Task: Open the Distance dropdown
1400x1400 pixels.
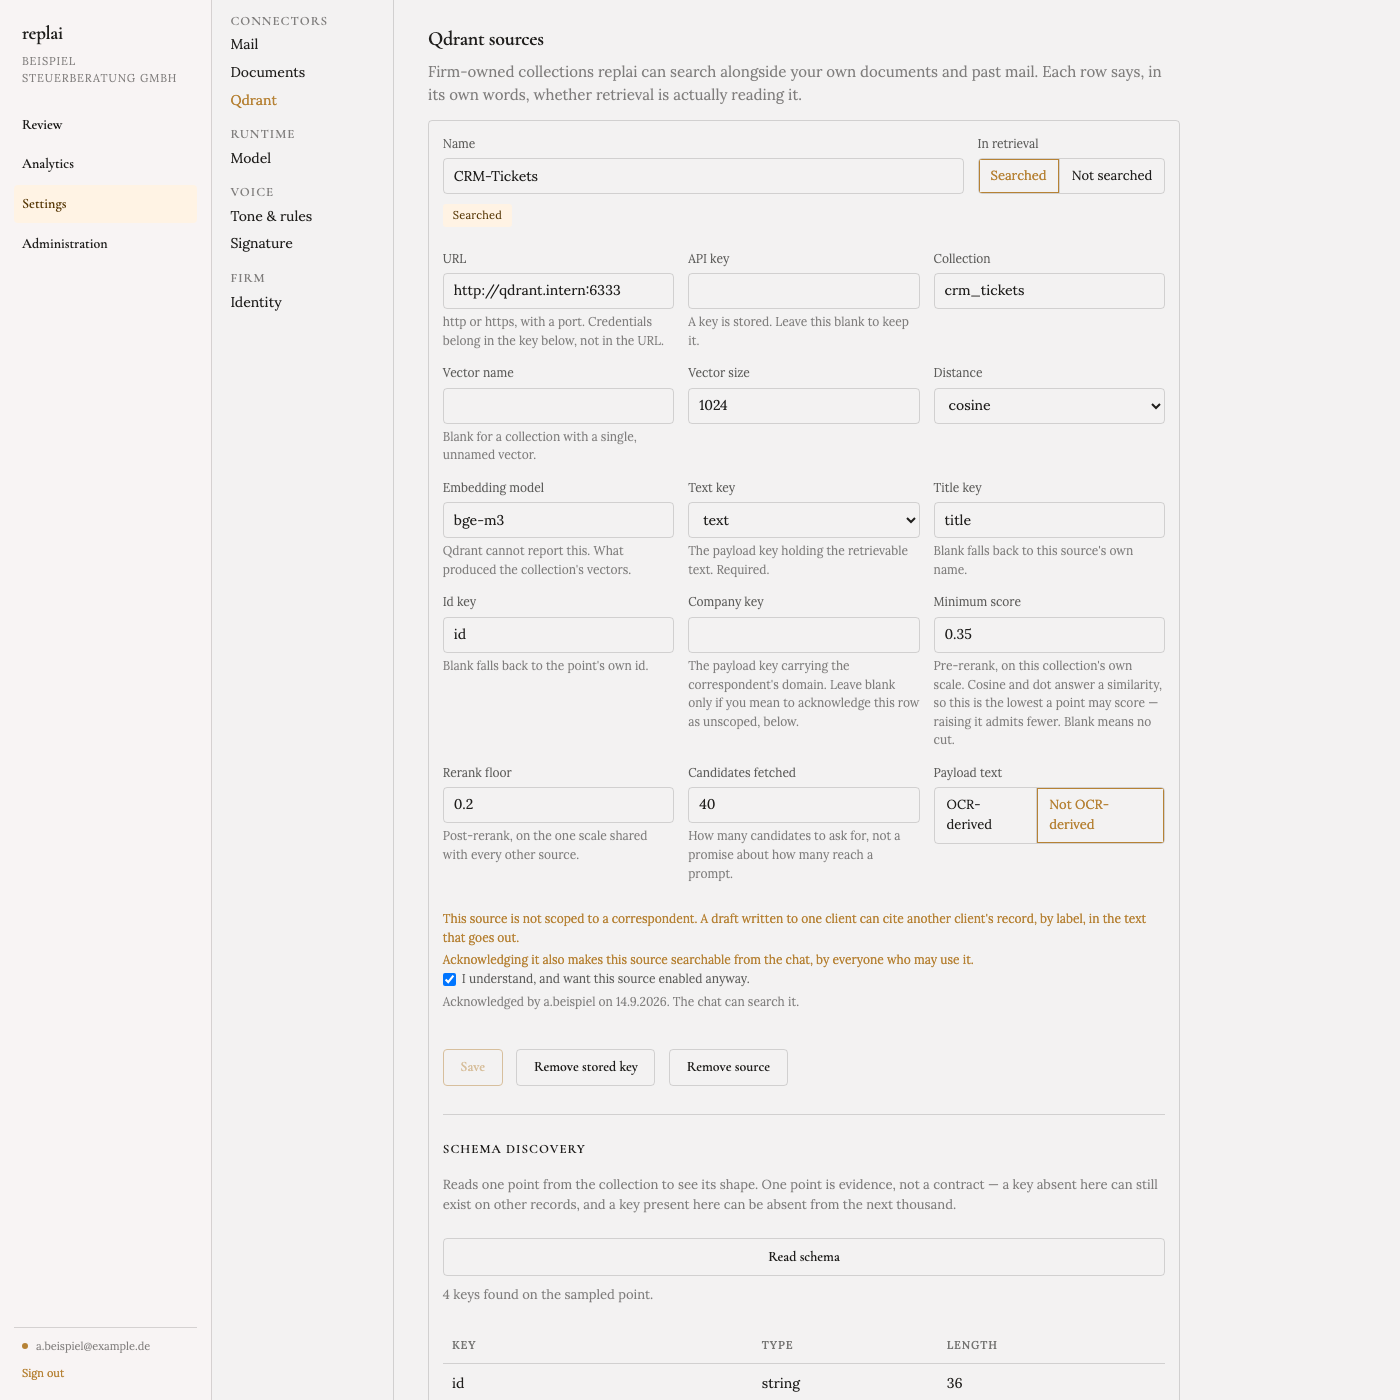Action: [x=1049, y=406]
